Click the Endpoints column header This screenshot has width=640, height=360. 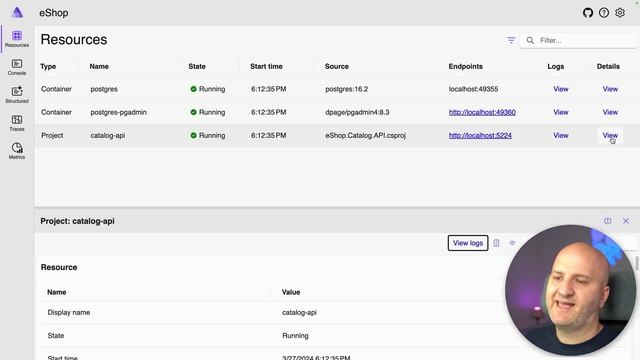click(466, 67)
